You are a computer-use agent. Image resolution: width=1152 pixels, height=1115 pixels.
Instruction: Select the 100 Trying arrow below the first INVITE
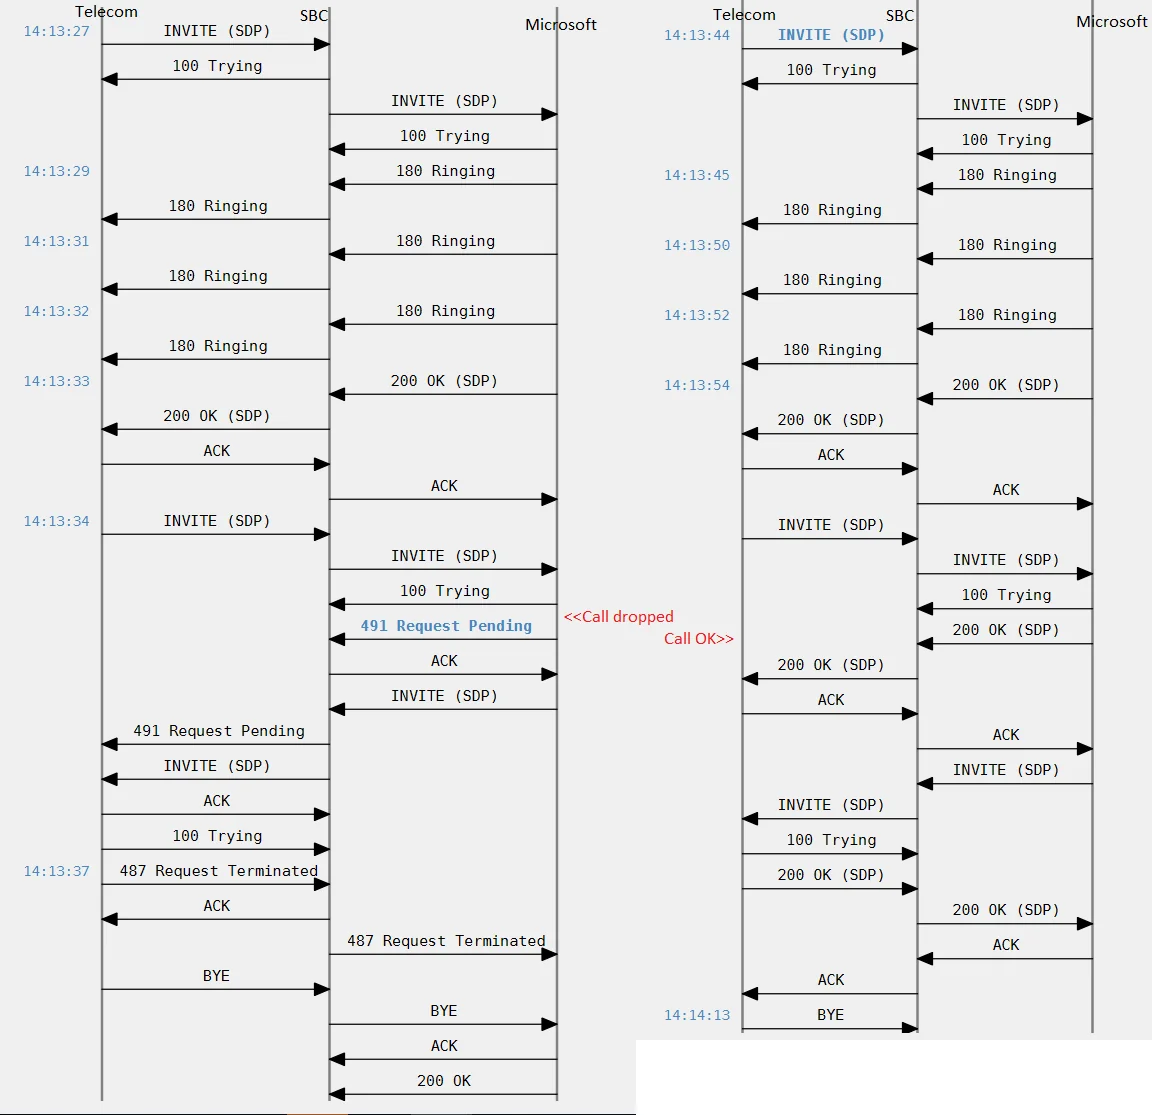click(215, 66)
